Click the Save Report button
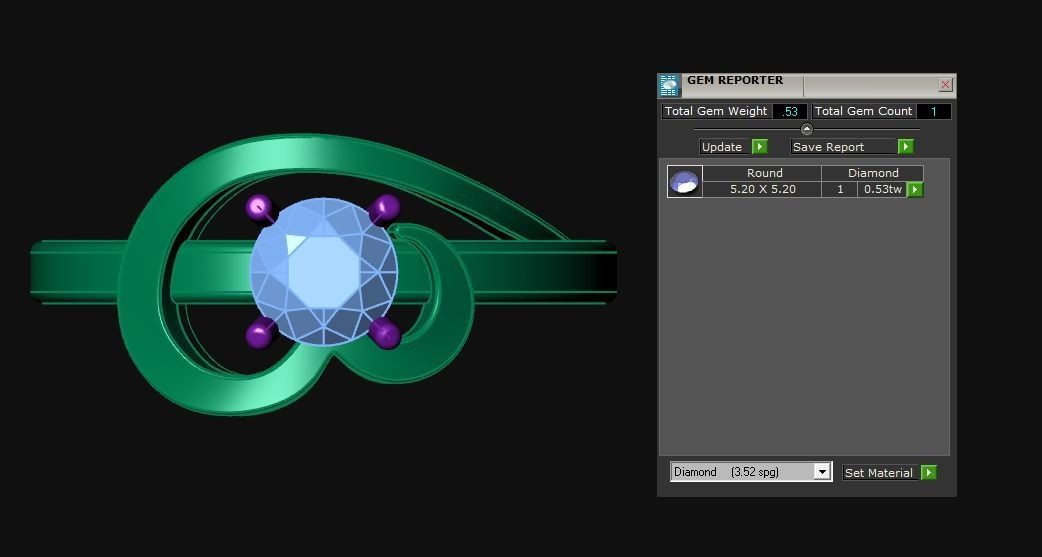Viewport: 1042px width, 557px height. tap(843, 147)
